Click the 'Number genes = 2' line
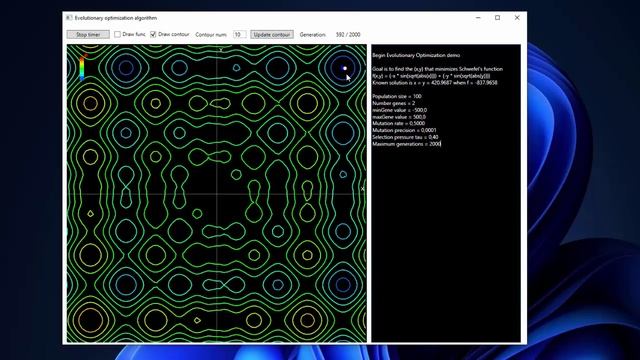The height and width of the screenshot is (360, 640). click(393, 103)
